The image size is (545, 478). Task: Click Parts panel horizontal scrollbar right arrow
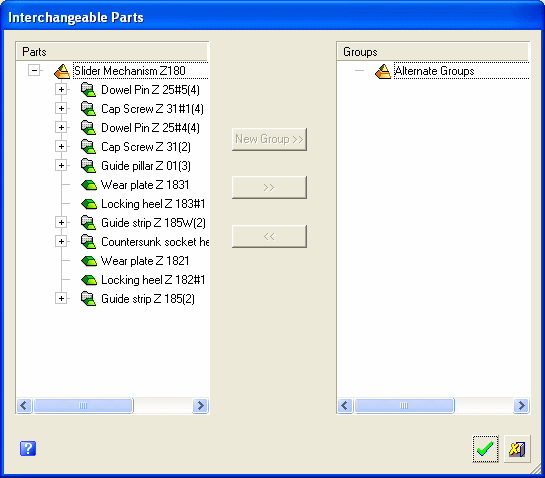201,405
